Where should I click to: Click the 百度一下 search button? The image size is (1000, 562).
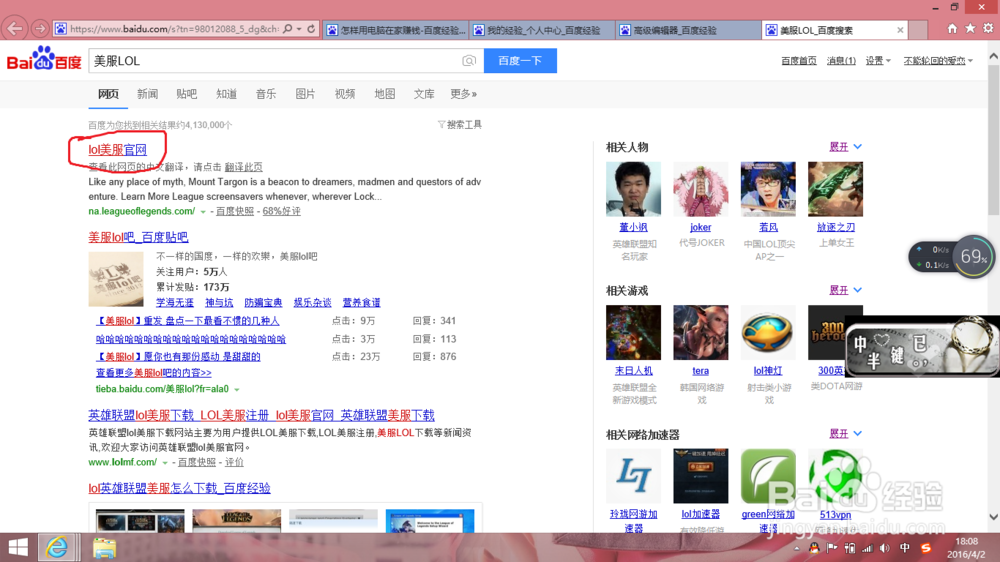(x=520, y=61)
